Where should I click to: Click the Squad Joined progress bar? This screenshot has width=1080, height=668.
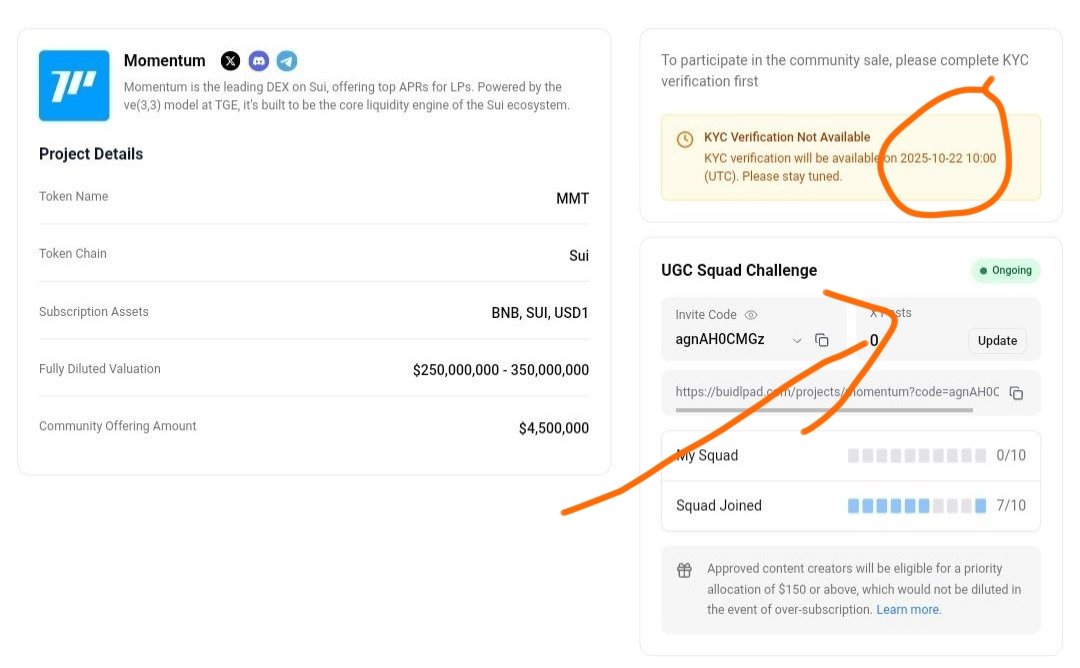pos(917,506)
